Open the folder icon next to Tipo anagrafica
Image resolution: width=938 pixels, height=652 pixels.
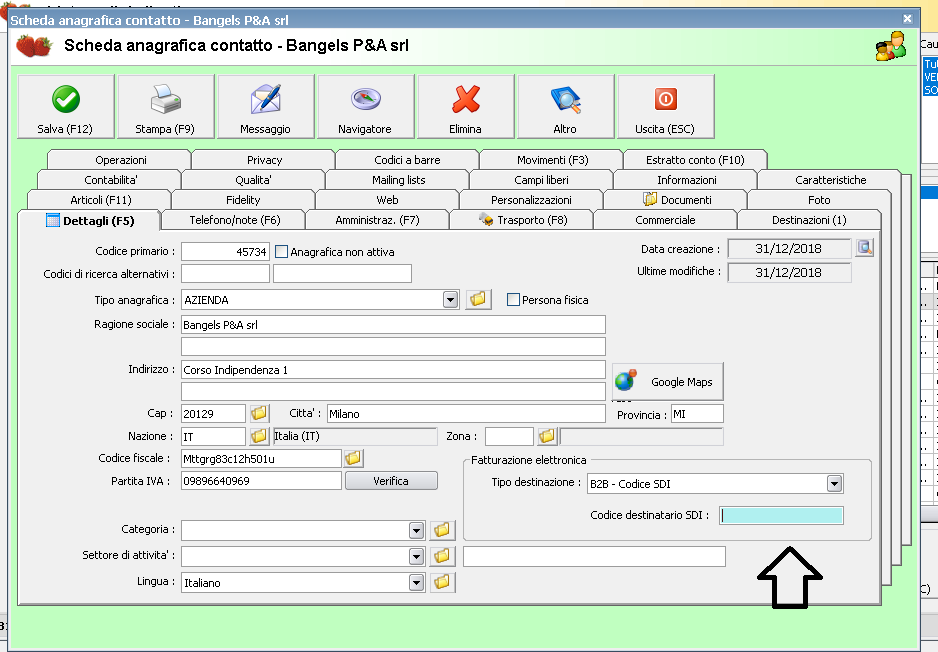(478, 299)
